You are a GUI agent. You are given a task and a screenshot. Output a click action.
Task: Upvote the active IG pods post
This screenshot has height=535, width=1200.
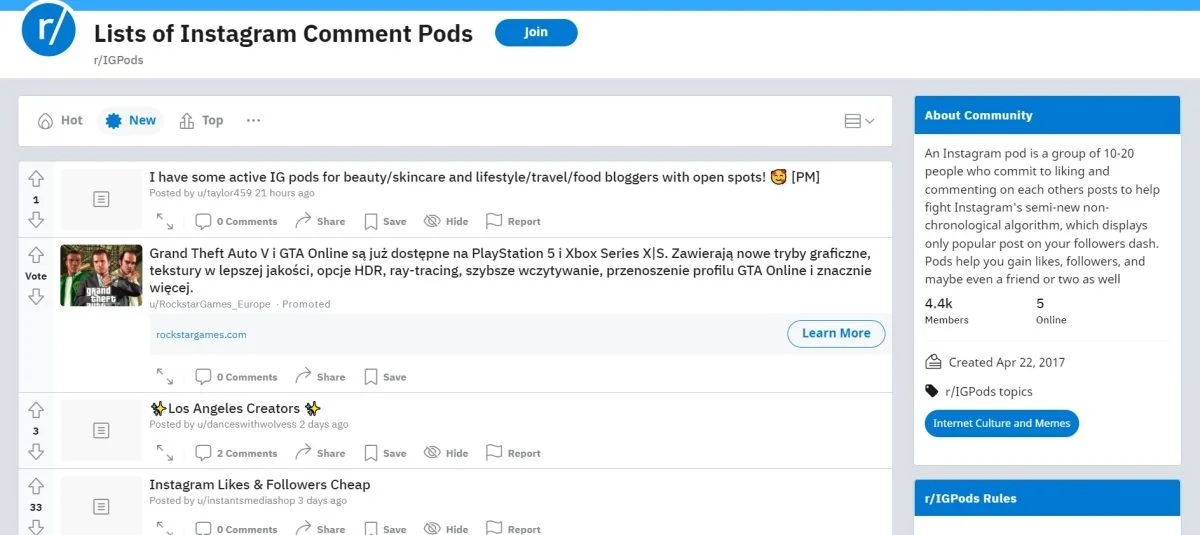36,179
